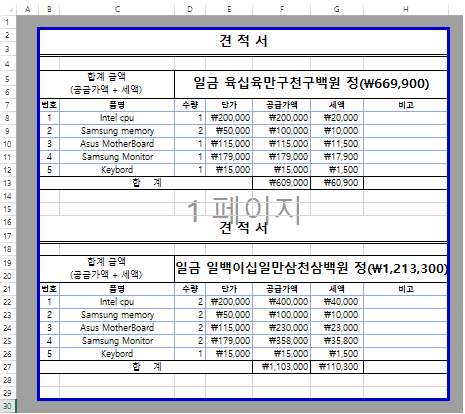Click the ₩40,000 tax cell in row 22
Screen dimensions: 465x414
[x=337, y=302]
